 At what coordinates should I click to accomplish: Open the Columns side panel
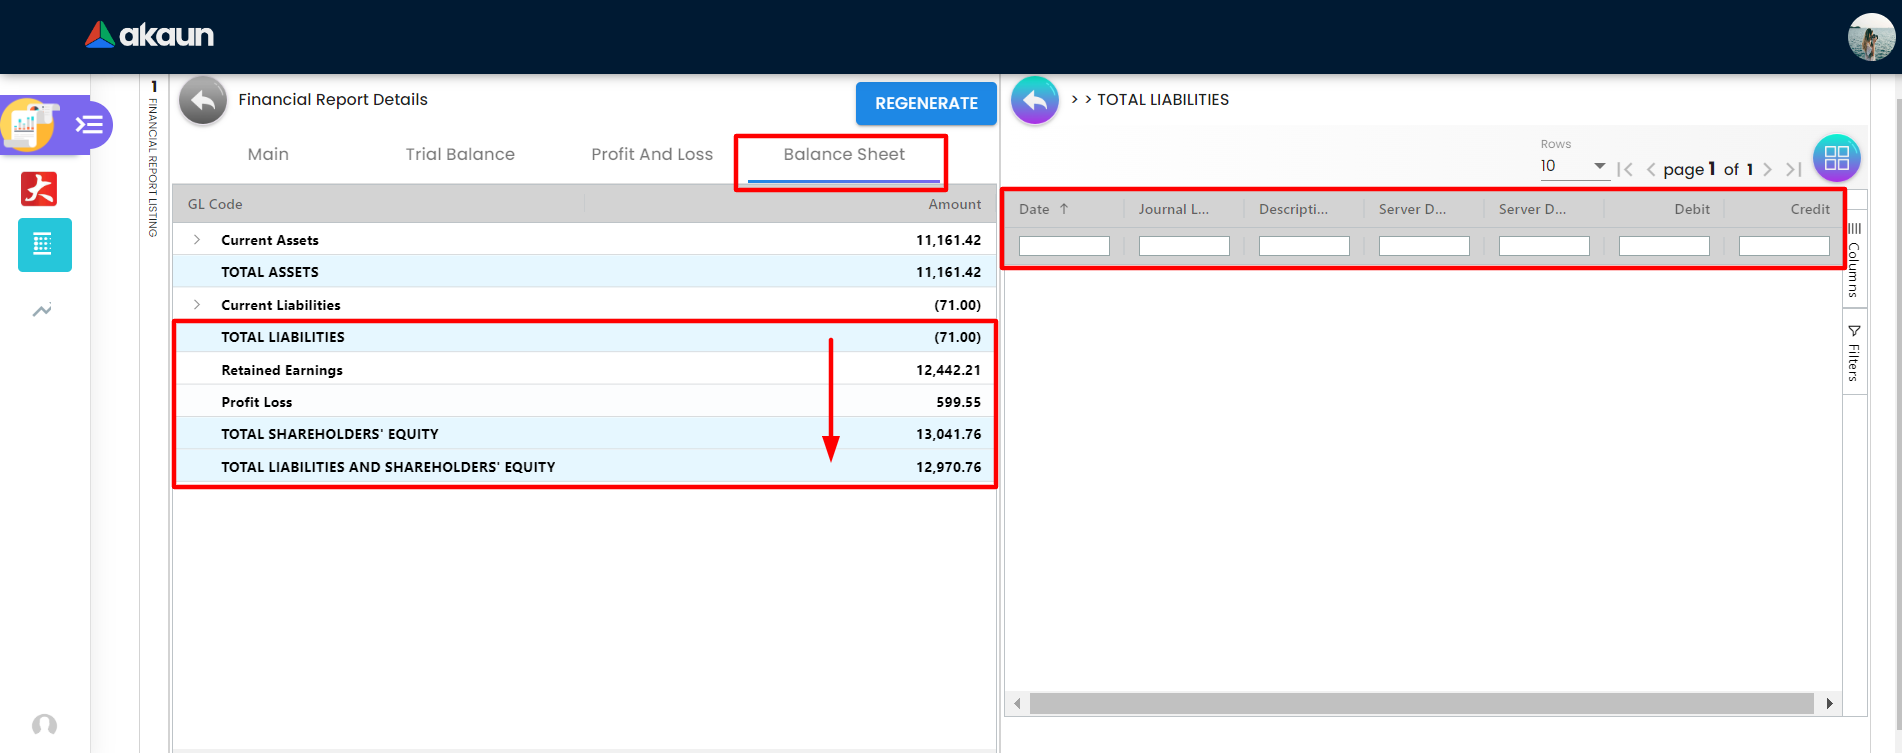pyautogui.click(x=1854, y=260)
